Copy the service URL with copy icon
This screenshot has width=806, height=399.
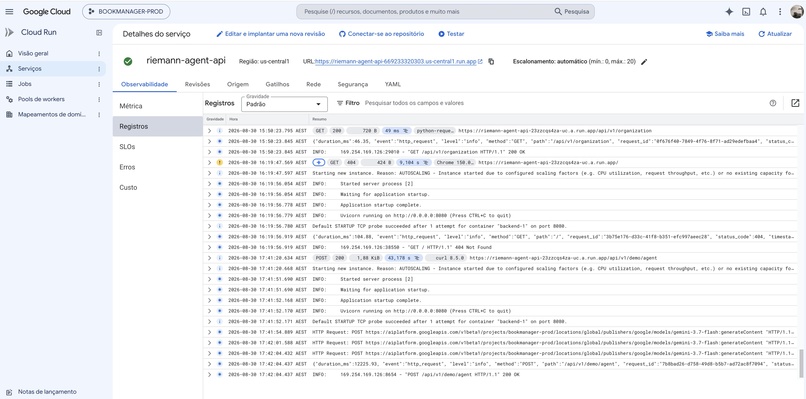(491, 62)
